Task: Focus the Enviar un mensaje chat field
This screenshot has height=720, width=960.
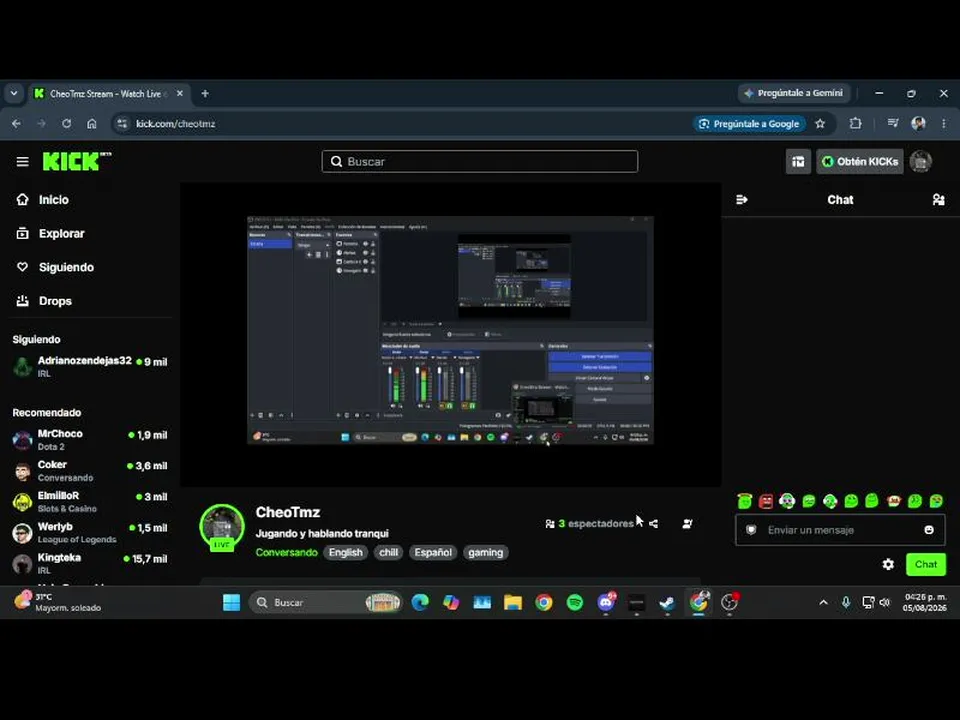Action: 840,530
